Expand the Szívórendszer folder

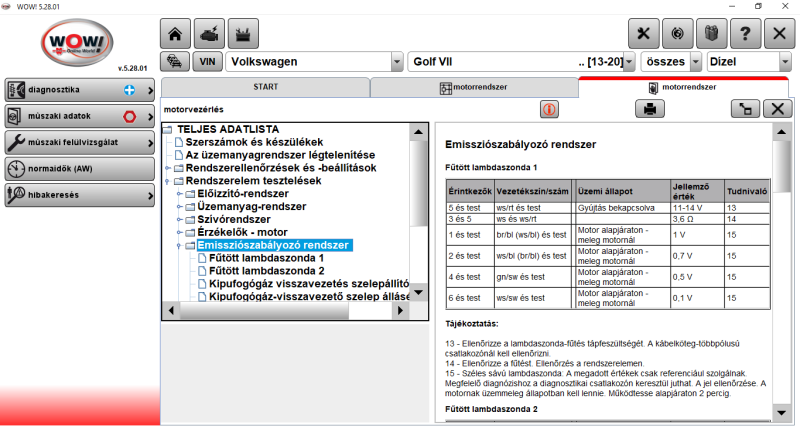click(x=179, y=219)
